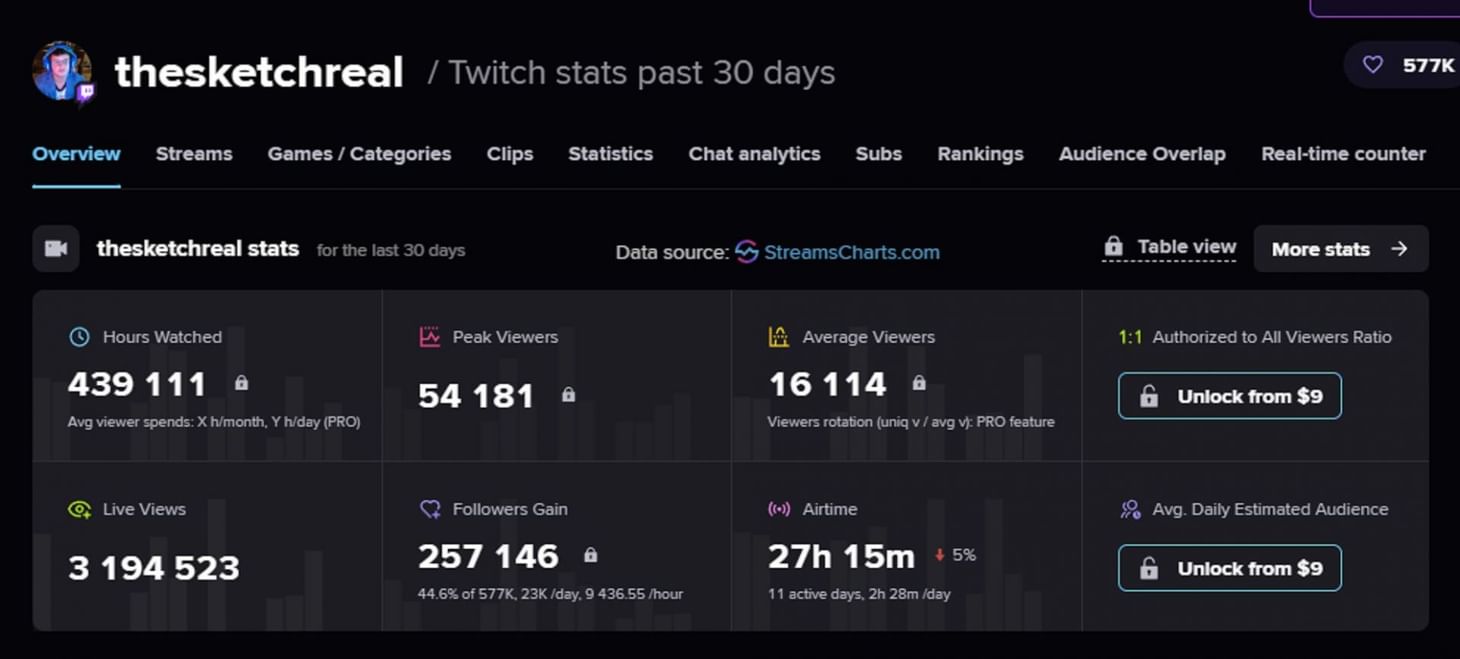Click the video camera icon beside thesketchreal stats
The height and width of the screenshot is (659, 1460).
pyautogui.click(x=55, y=248)
